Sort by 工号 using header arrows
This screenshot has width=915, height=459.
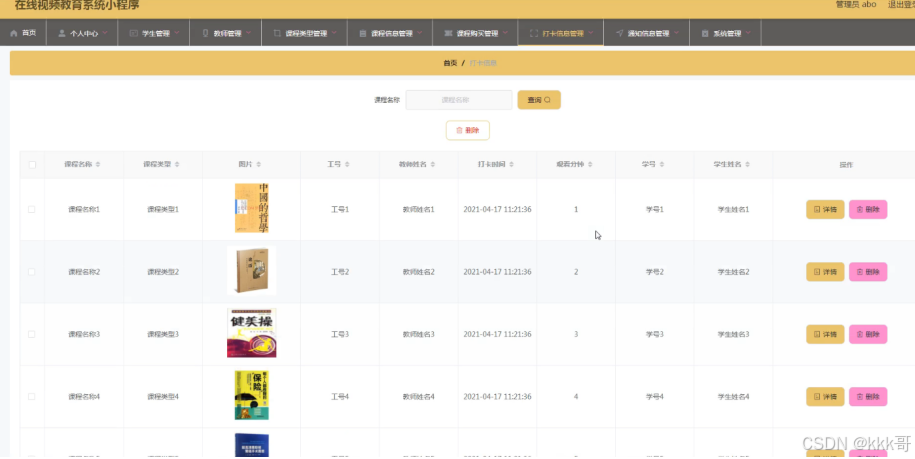347,164
